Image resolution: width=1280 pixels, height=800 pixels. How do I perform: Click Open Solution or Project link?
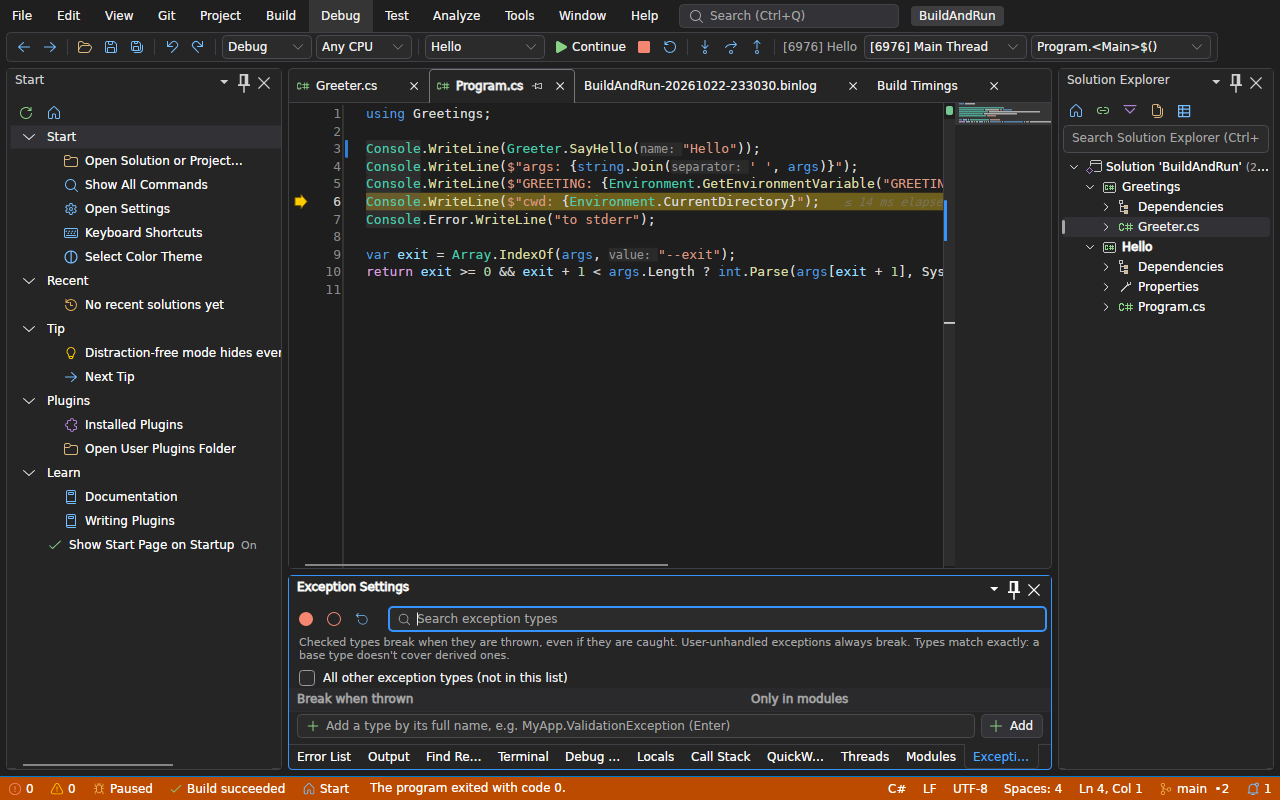click(164, 161)
